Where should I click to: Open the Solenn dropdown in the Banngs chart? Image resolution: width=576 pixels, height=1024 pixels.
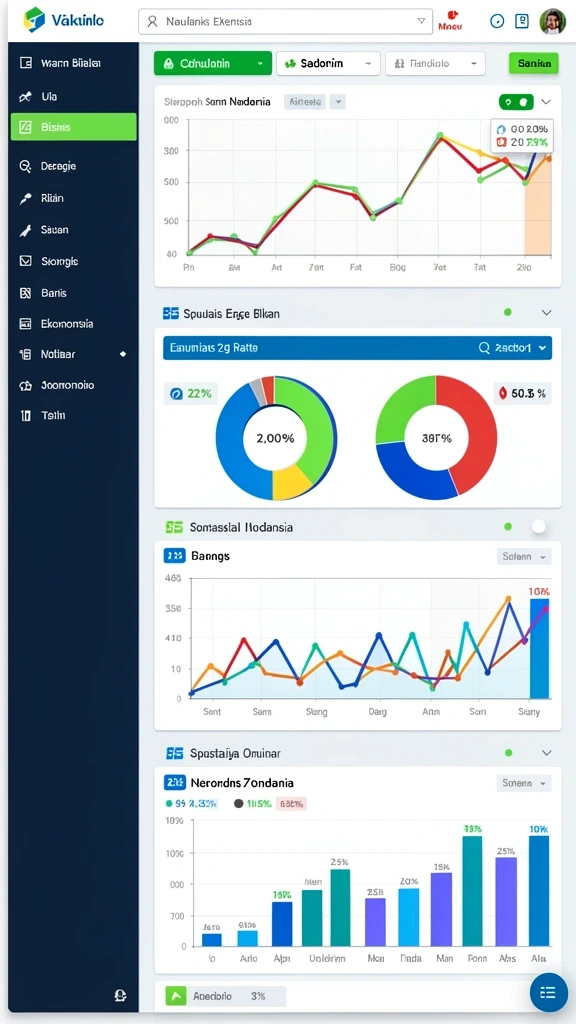point(524,556)
